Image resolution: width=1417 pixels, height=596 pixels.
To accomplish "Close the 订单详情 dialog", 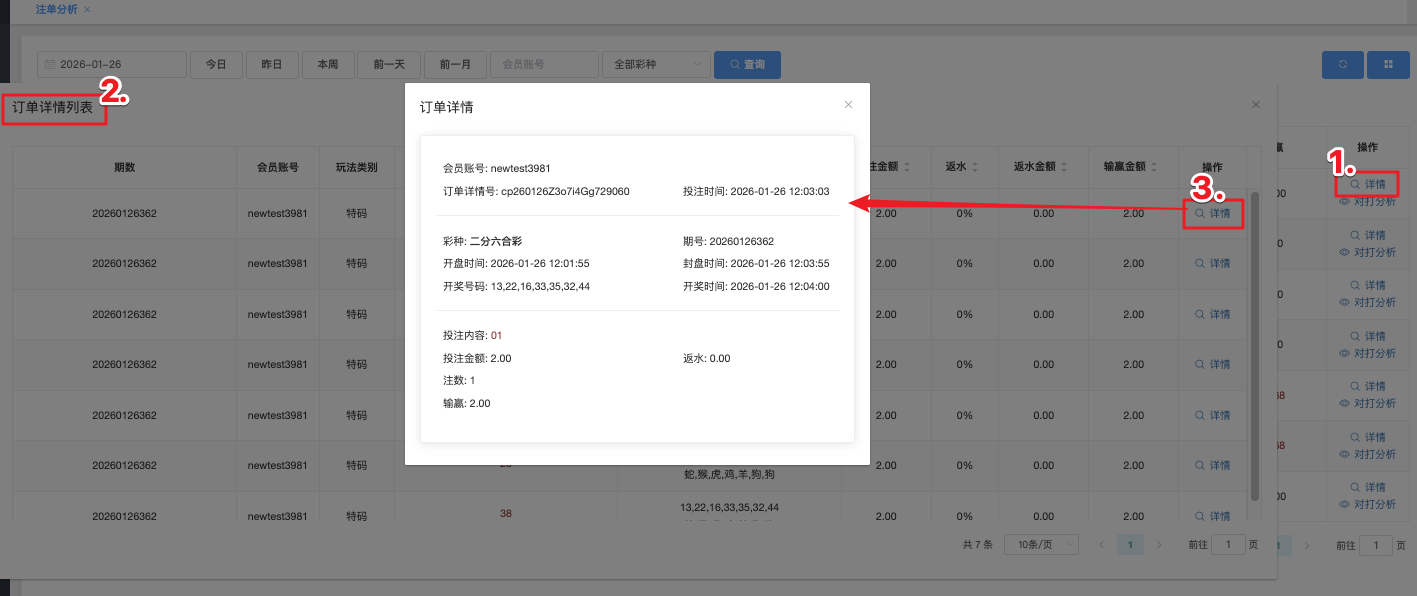I will pos(848,105).
